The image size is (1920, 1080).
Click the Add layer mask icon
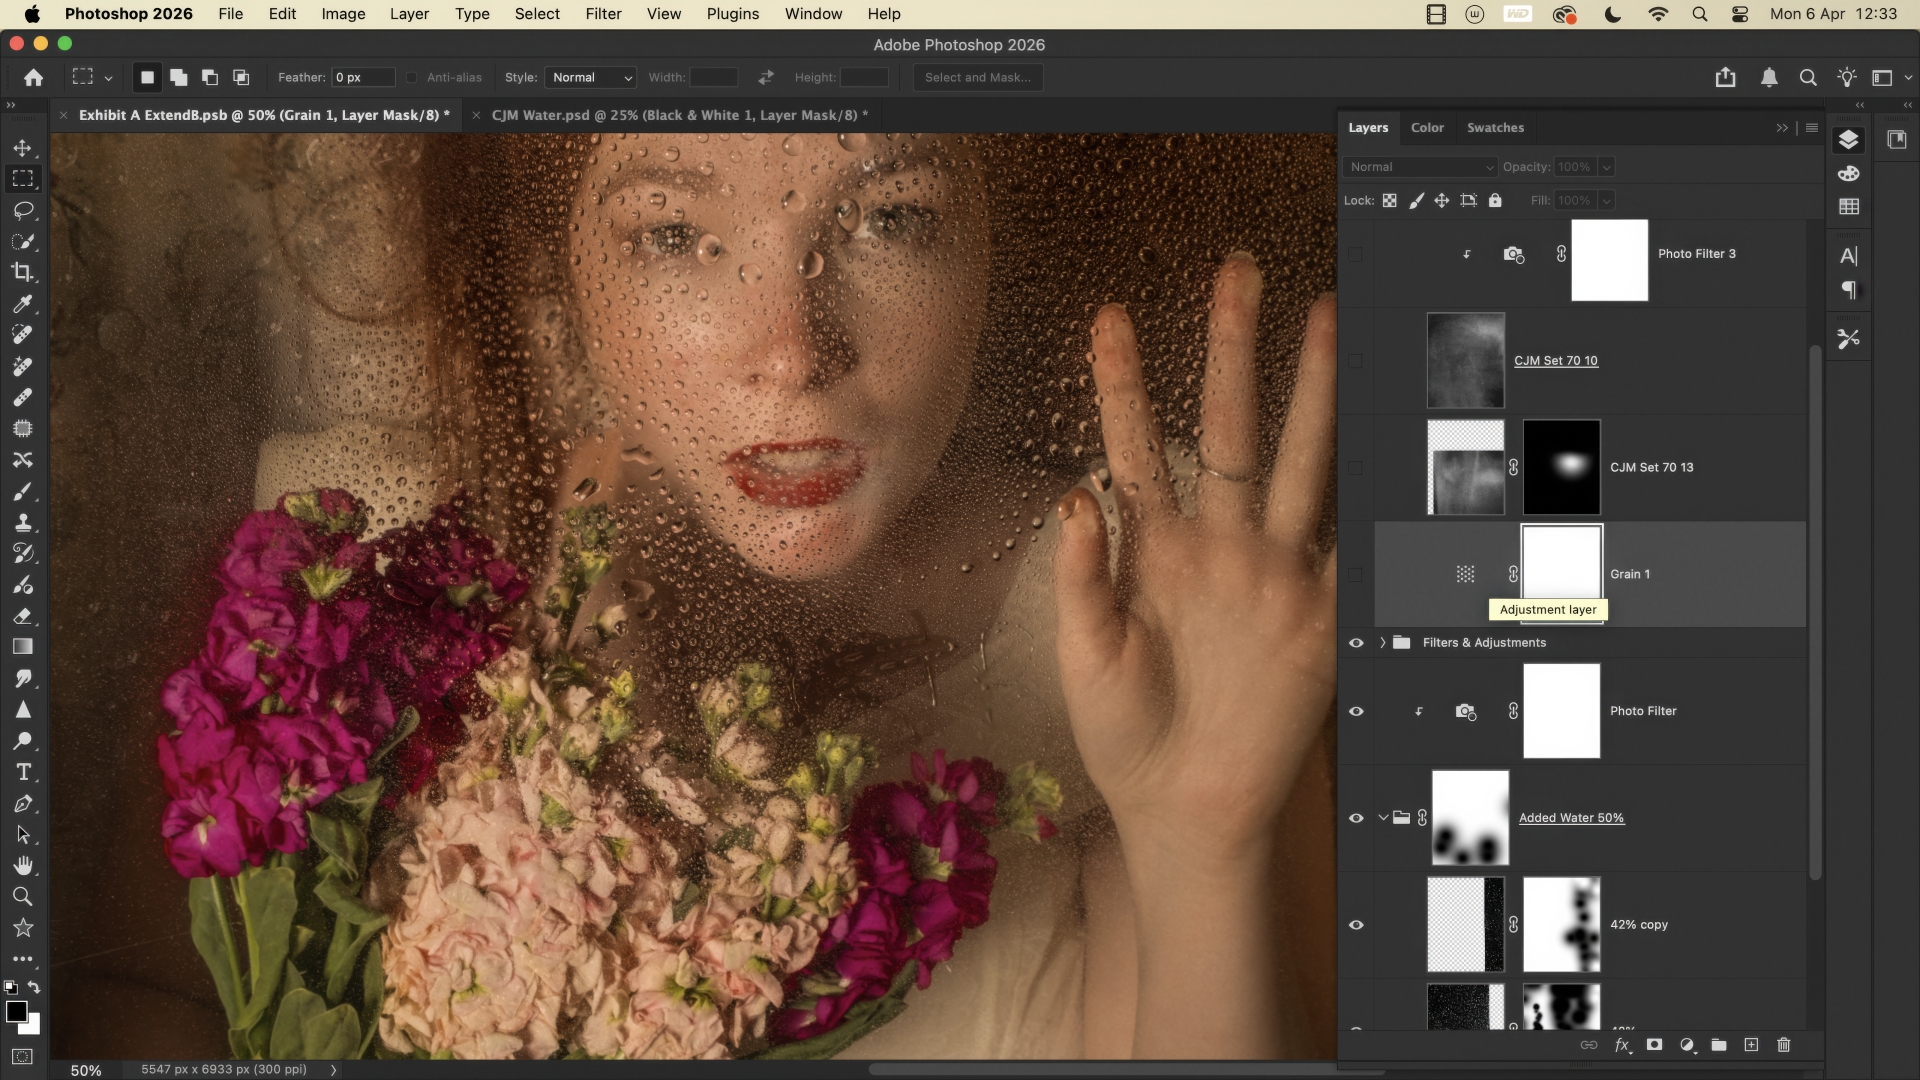pyautogui.click(x=1654, y=1045)
